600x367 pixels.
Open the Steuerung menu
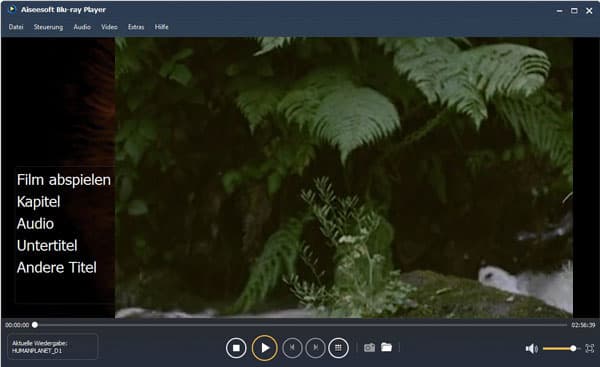point(48,27)
